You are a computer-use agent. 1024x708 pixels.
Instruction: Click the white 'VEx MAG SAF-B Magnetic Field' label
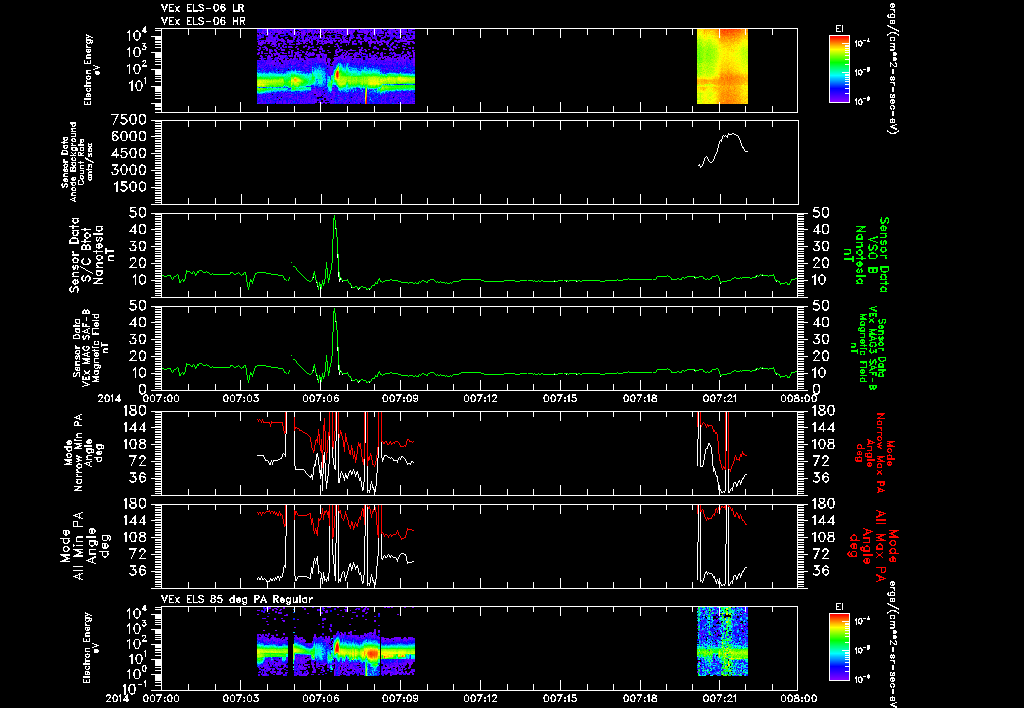[91, 346]
